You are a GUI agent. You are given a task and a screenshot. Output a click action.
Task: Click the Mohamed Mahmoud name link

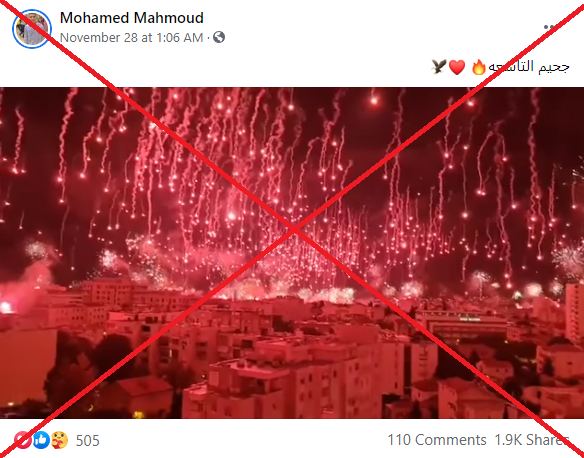(131, 18)
